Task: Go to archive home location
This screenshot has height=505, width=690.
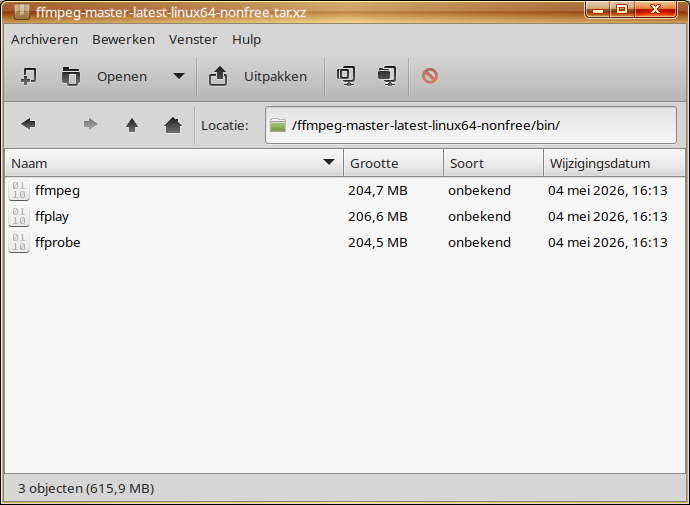Action: pos(173,125)
